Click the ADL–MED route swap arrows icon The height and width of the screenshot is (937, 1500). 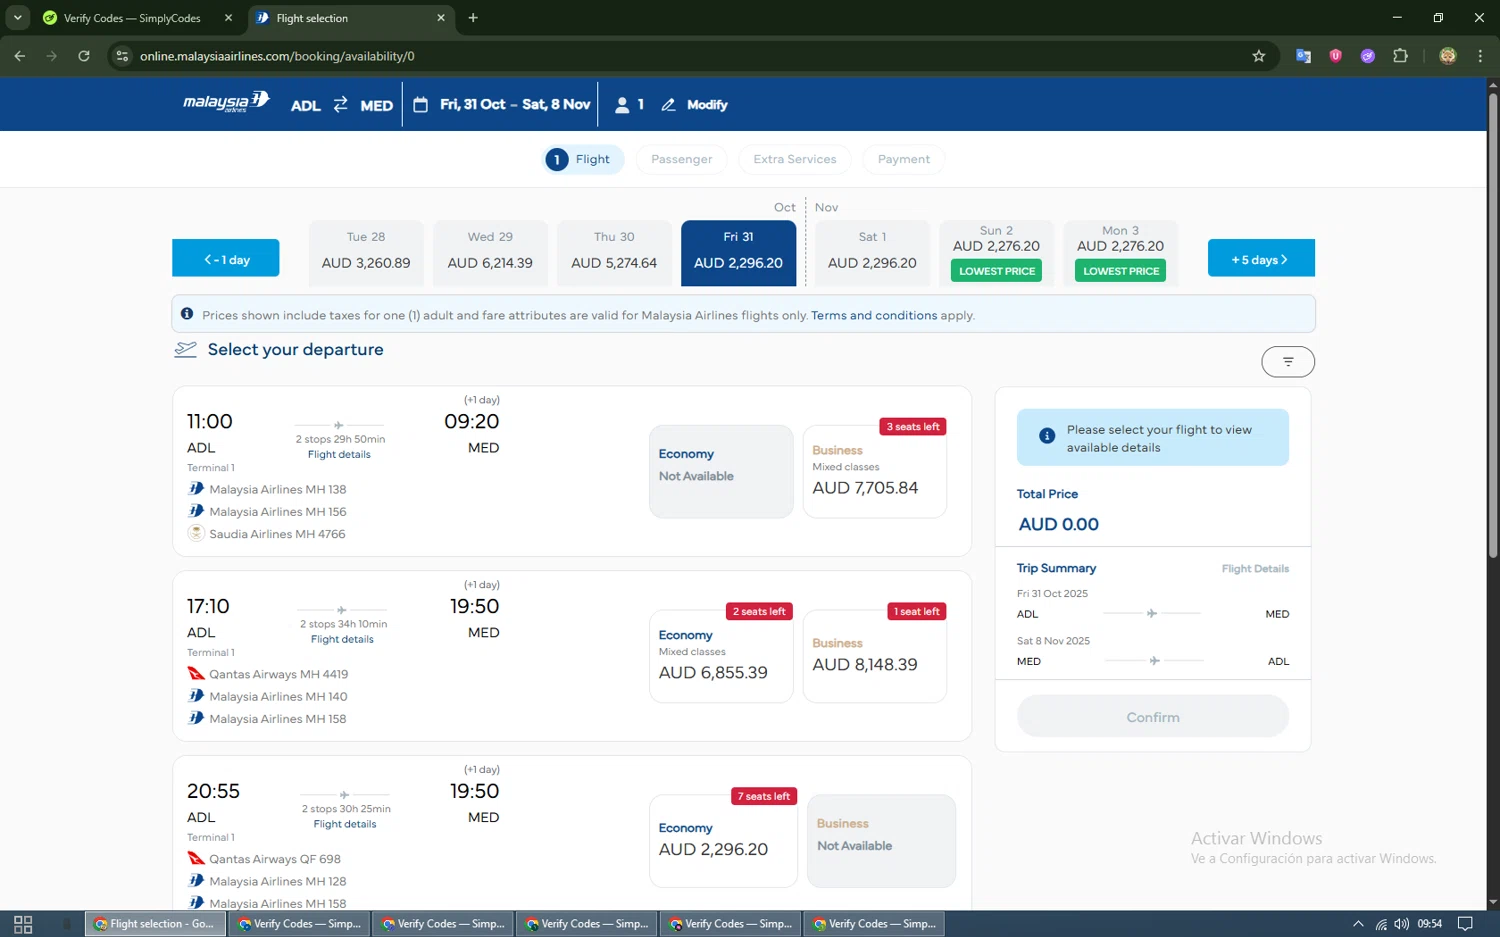pyautogui.click(x=341, y=104)
